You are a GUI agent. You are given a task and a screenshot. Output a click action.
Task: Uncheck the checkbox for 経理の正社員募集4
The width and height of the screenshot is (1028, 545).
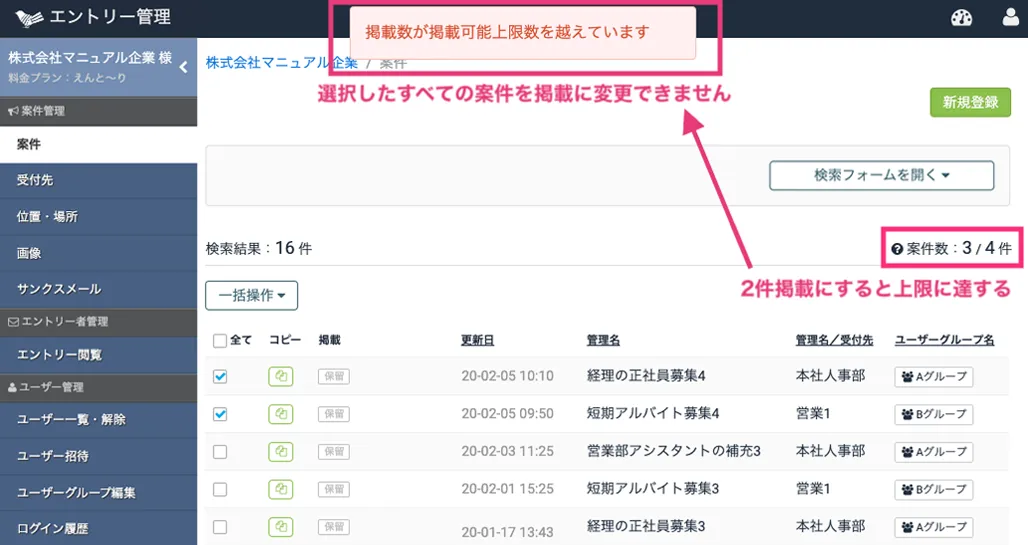point(220,376)
